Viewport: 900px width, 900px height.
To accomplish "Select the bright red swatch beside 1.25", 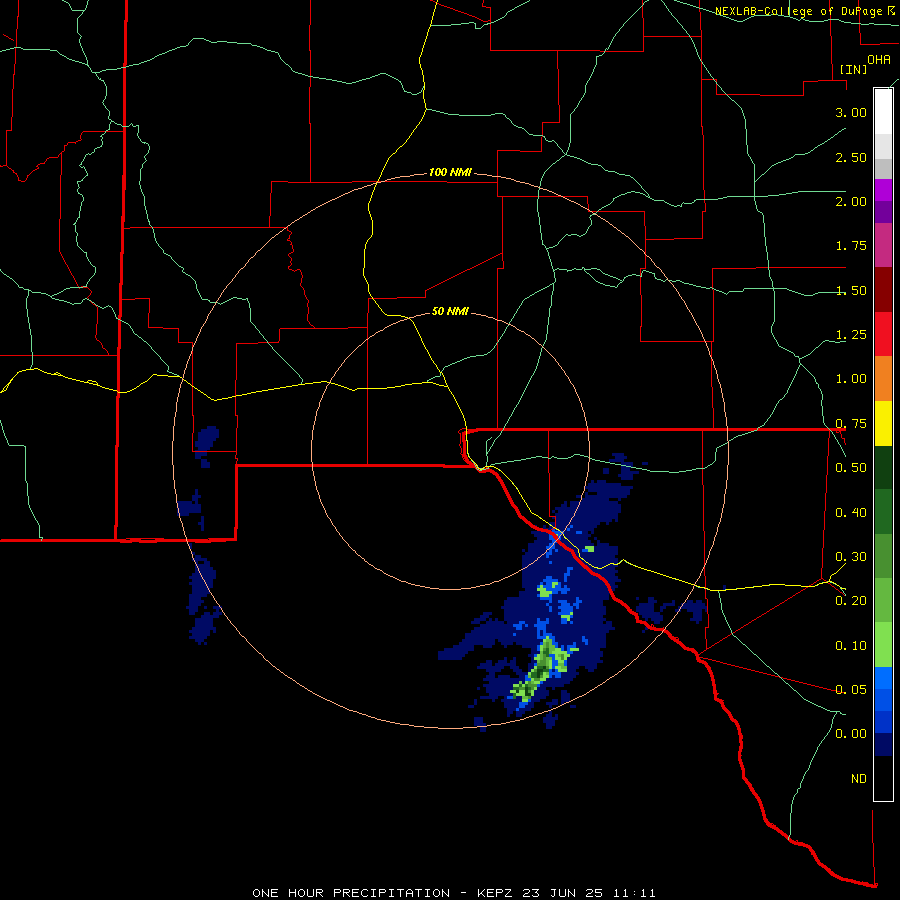I will click(883, 334).
